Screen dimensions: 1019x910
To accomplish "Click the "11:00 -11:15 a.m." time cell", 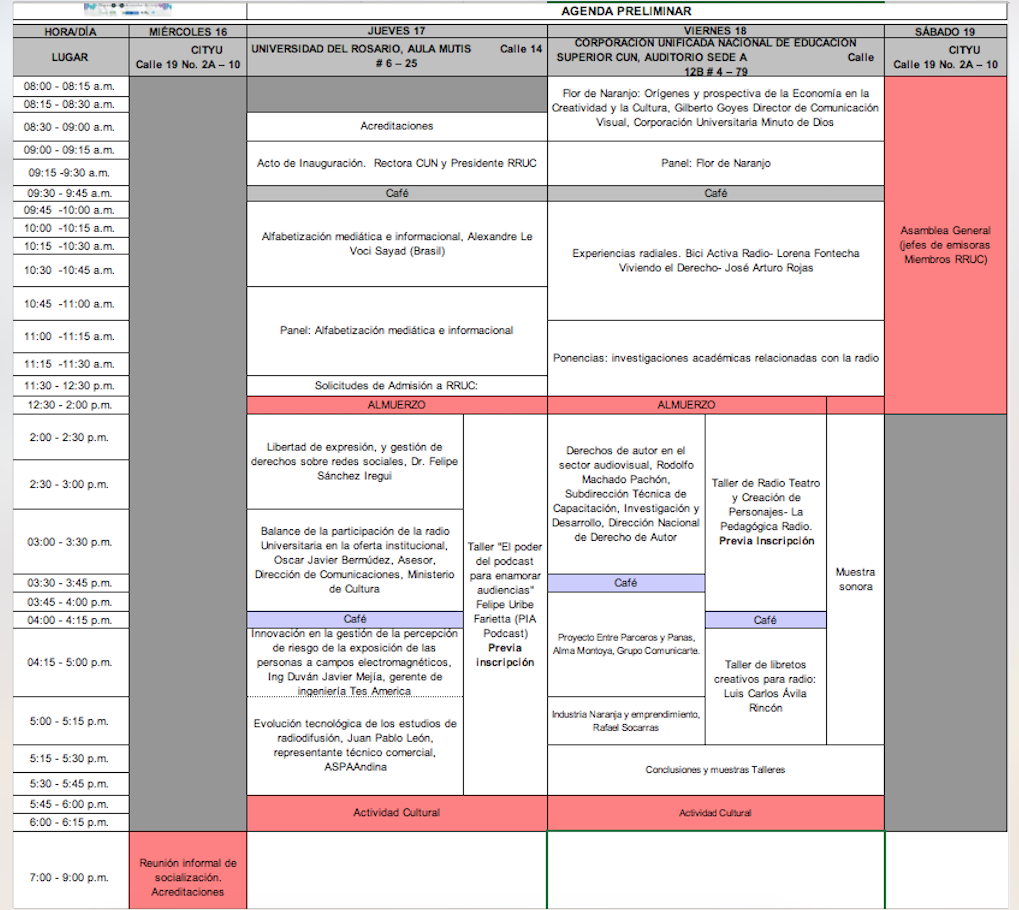I will 70,337.
